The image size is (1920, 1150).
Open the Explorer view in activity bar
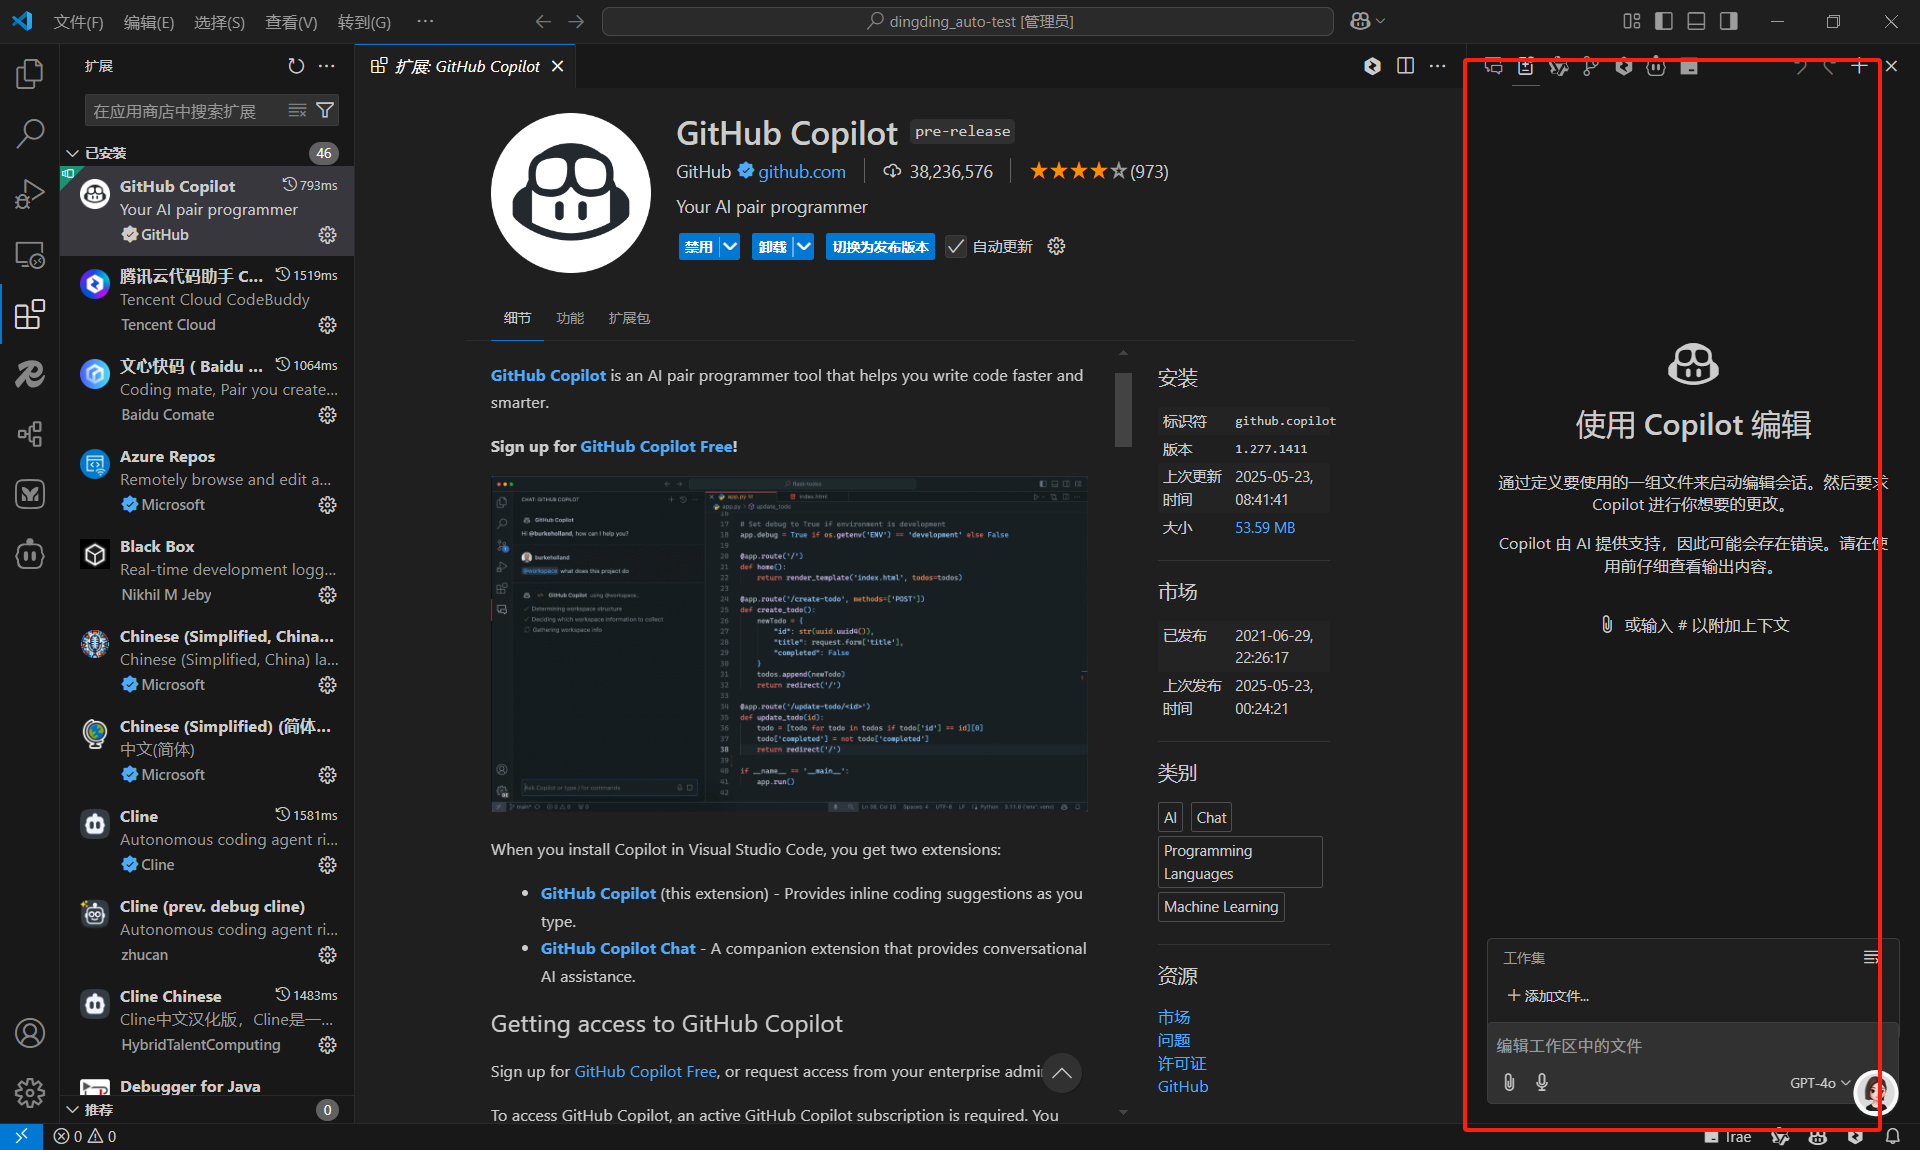[30, 73]
